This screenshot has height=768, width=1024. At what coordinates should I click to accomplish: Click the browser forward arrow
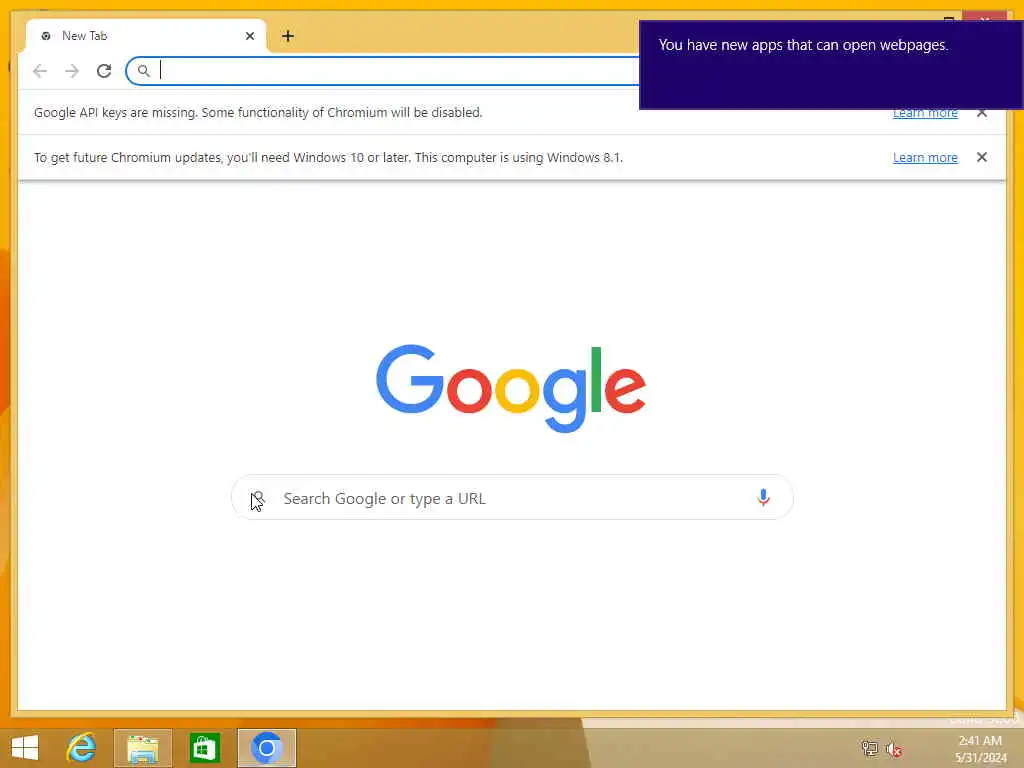click(x=72, y=71)
